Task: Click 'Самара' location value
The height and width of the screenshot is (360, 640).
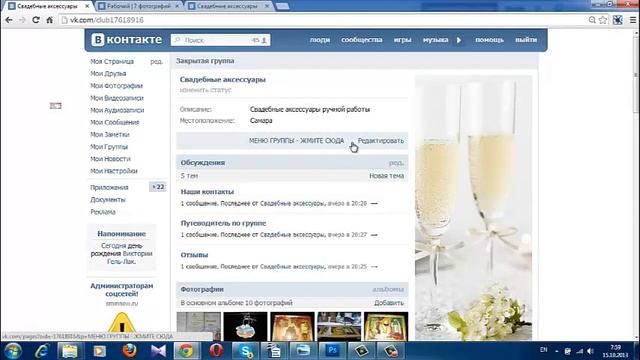Action: tap(261, 121)
